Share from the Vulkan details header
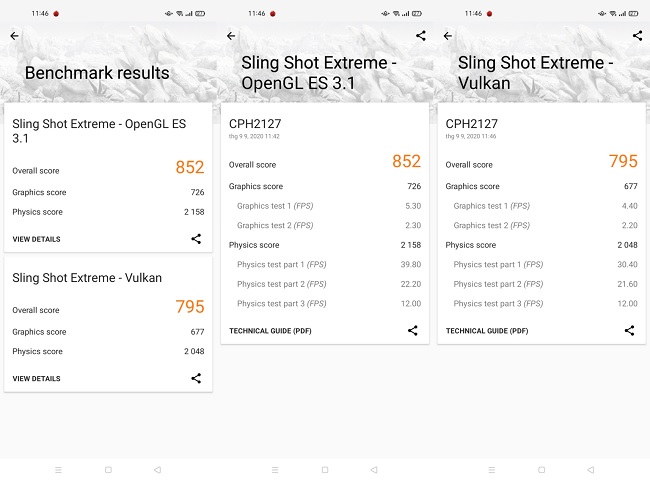Screen dimensions: 650x481 coord(637,36)
